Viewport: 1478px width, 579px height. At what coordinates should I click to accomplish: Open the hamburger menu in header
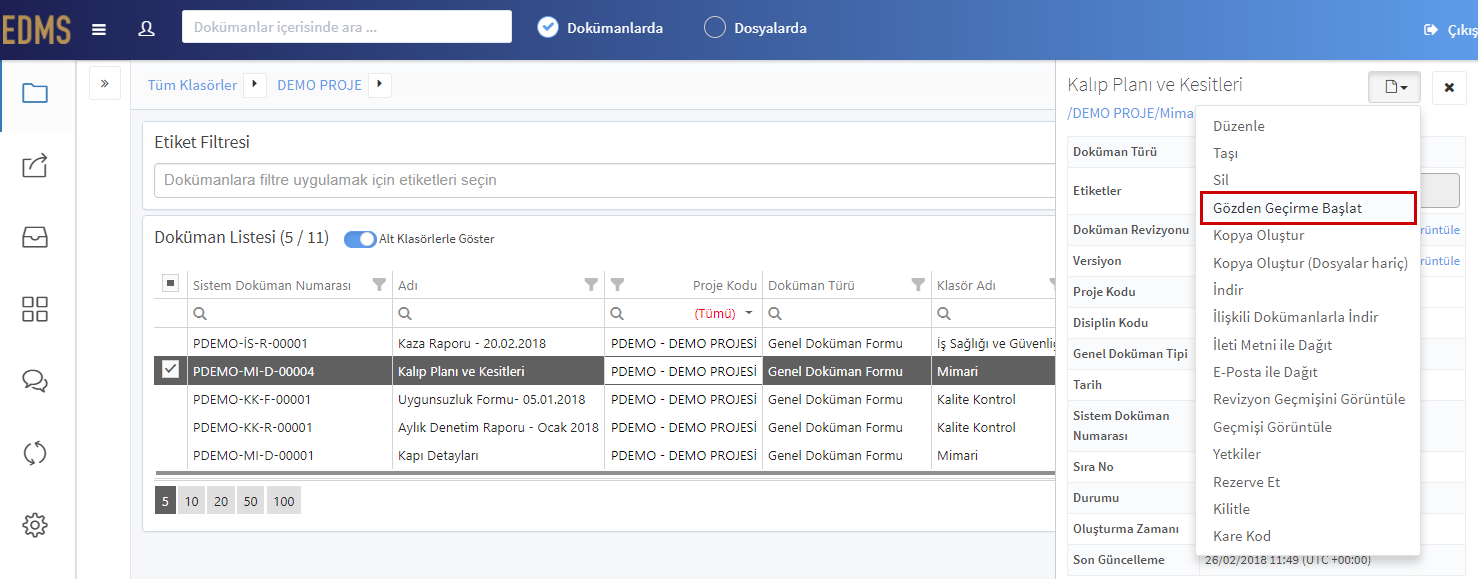click(99, 29)
